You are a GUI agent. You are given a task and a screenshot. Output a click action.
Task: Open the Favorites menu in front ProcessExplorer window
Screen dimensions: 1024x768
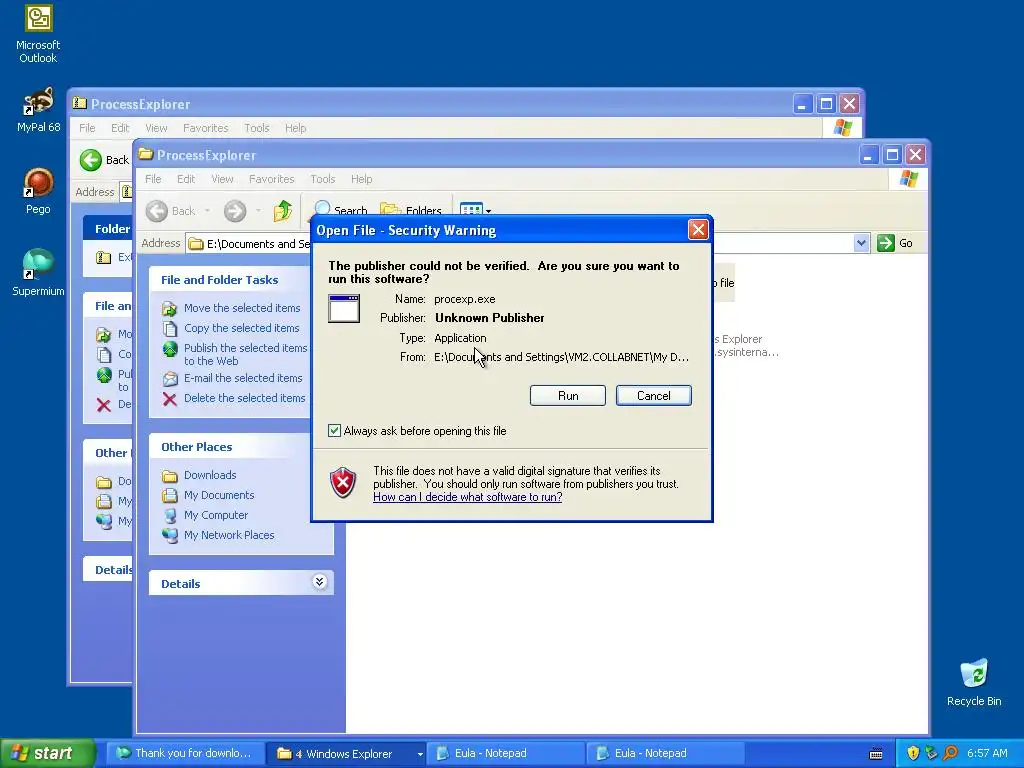pos(272,179)
